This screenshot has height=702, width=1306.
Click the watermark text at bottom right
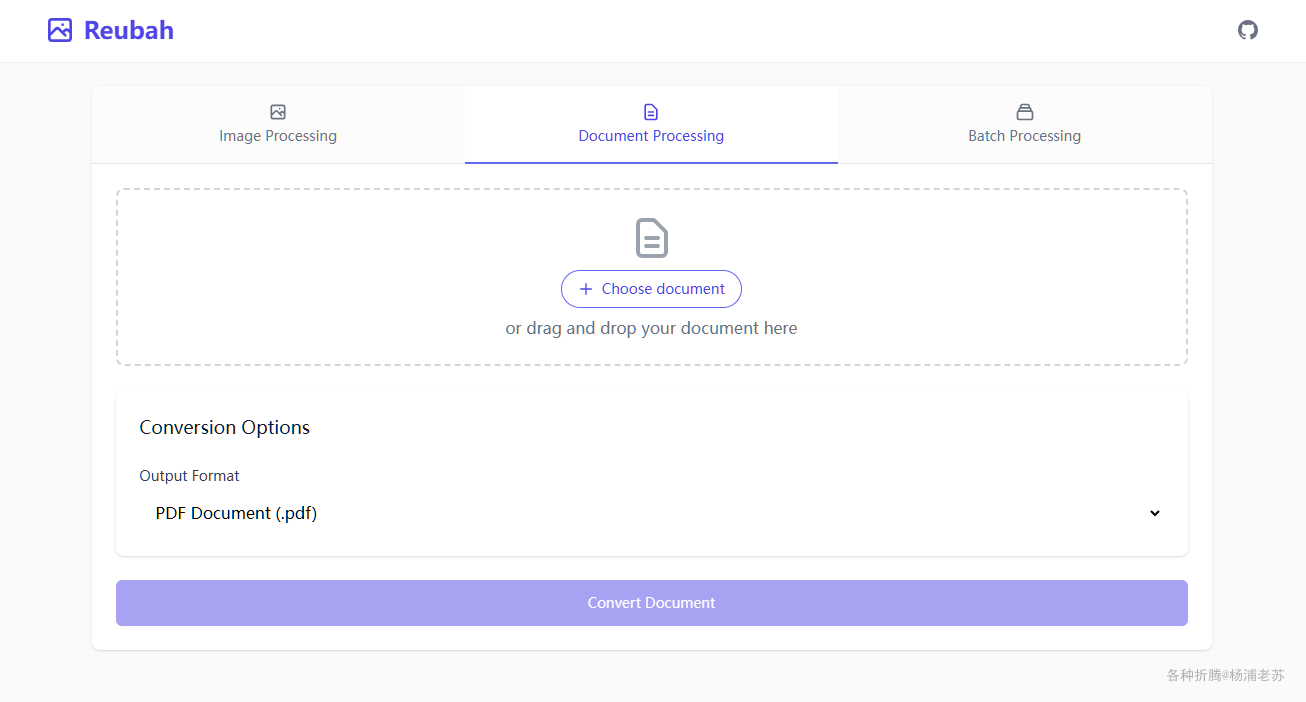coord(1225,675)
